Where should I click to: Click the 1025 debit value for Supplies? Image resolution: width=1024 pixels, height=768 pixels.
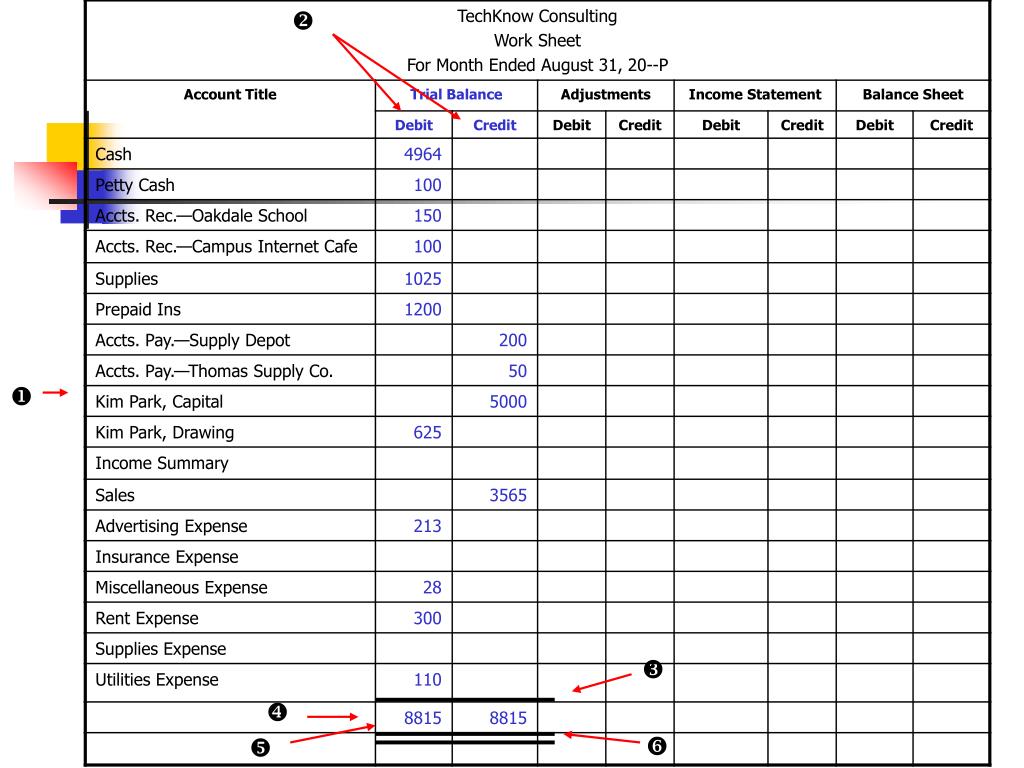point(423,279)
